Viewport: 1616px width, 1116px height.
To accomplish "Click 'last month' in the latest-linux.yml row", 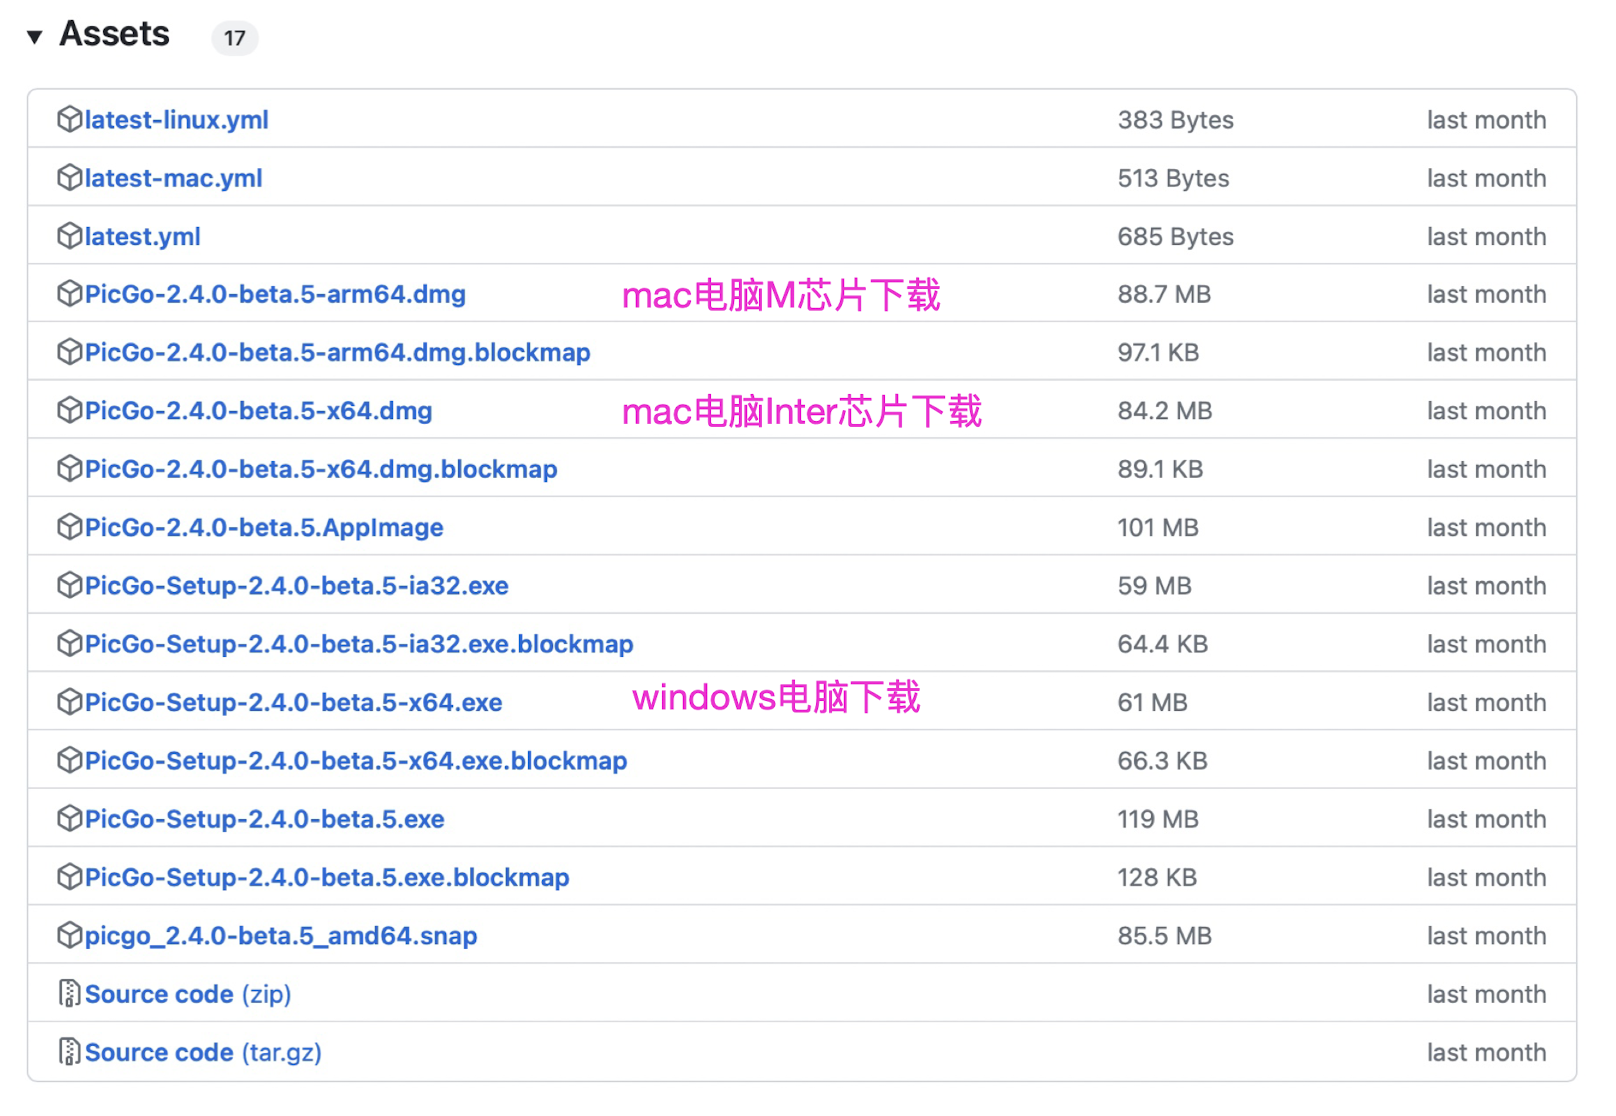I will pos(1486,120).
